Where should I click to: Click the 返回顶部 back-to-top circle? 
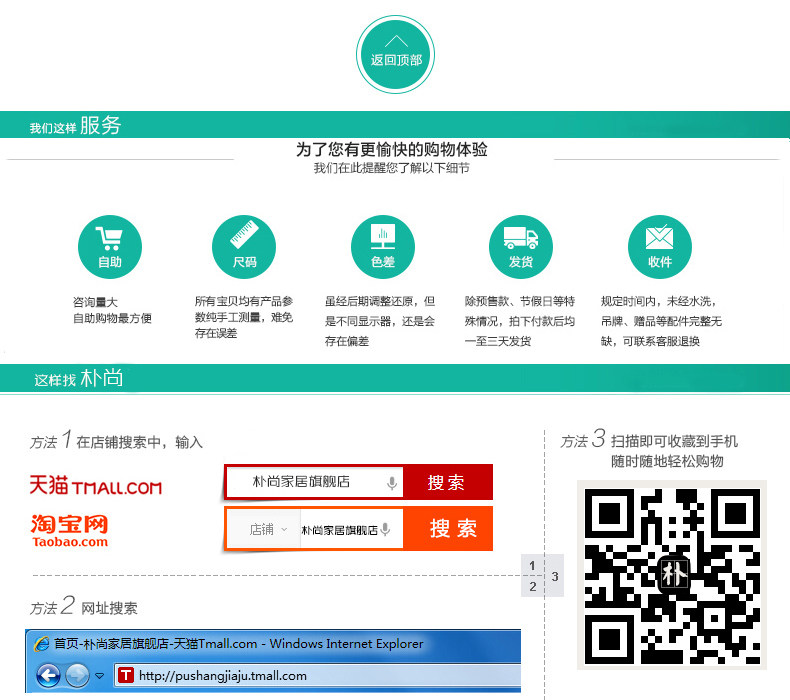click(396, 54)
